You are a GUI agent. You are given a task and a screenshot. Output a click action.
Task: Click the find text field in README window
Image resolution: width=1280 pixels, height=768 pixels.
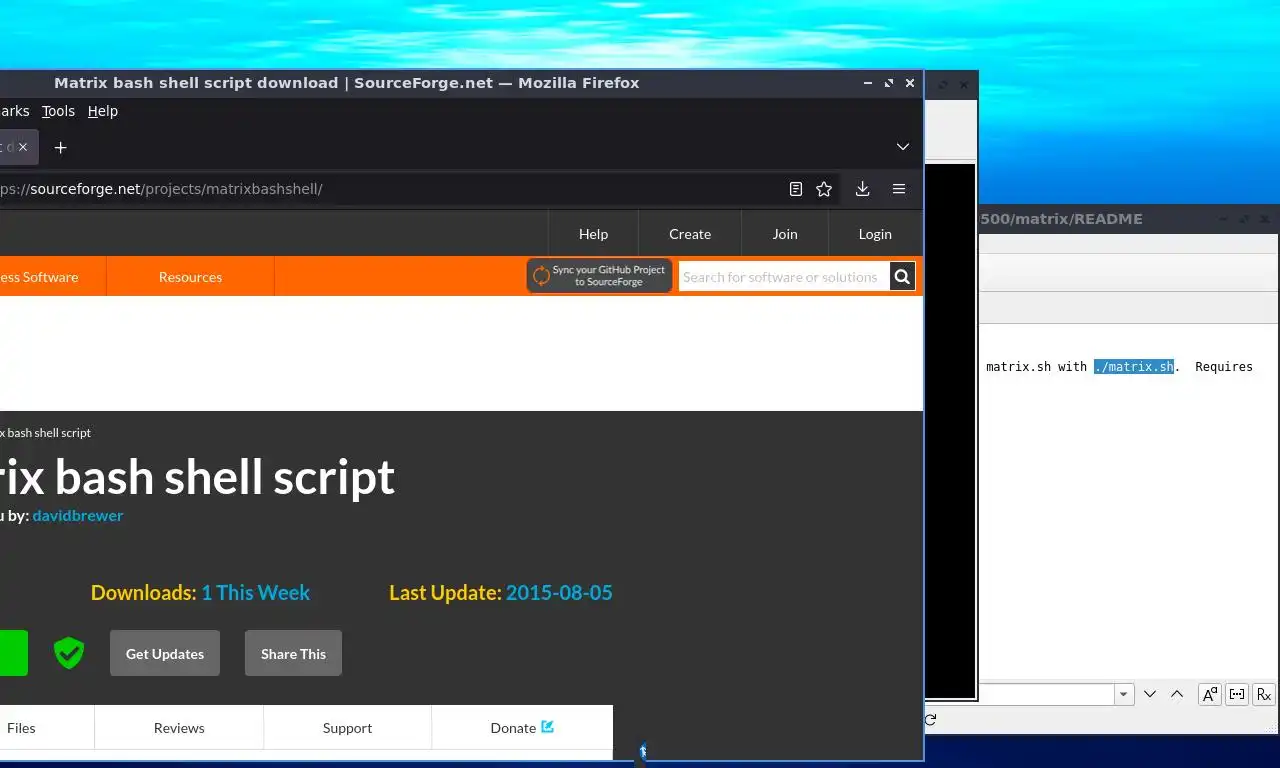click(x=1047, y=694)
